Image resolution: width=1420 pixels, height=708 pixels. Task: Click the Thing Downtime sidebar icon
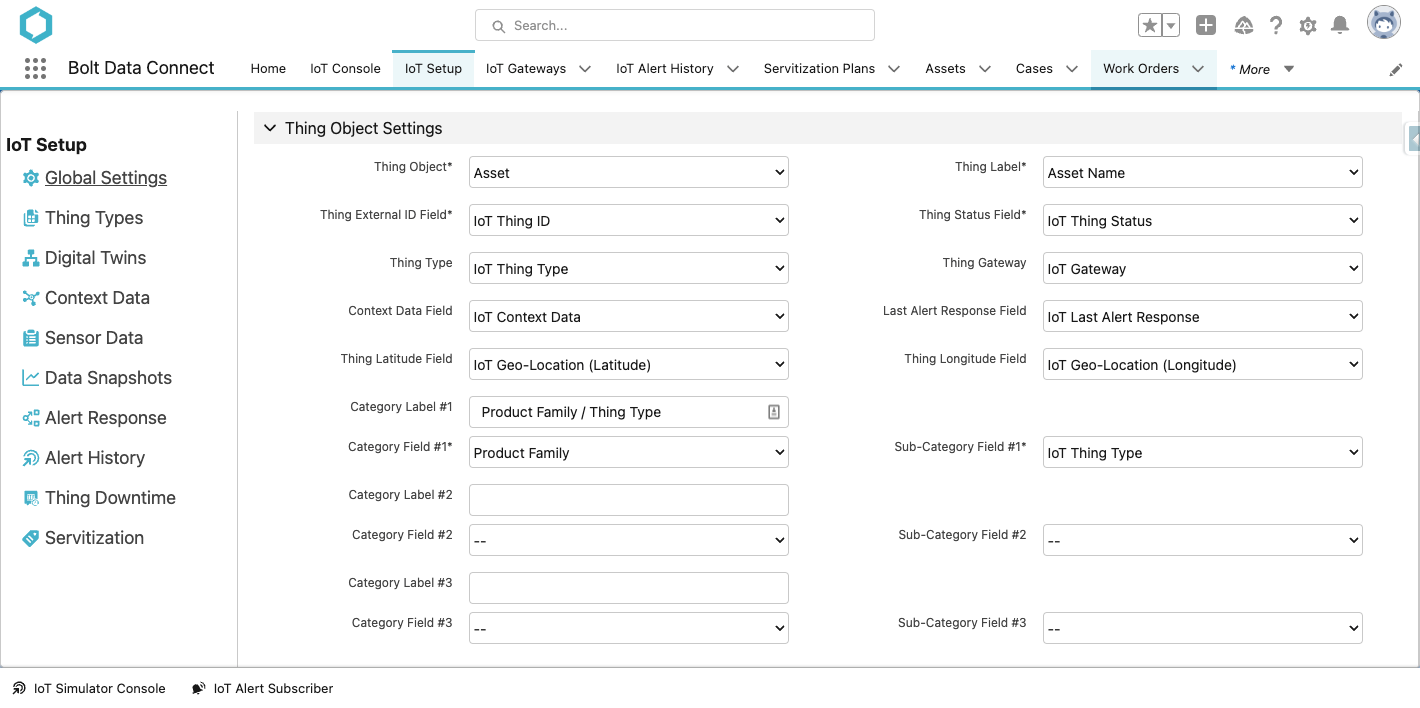tap(31, 498)
